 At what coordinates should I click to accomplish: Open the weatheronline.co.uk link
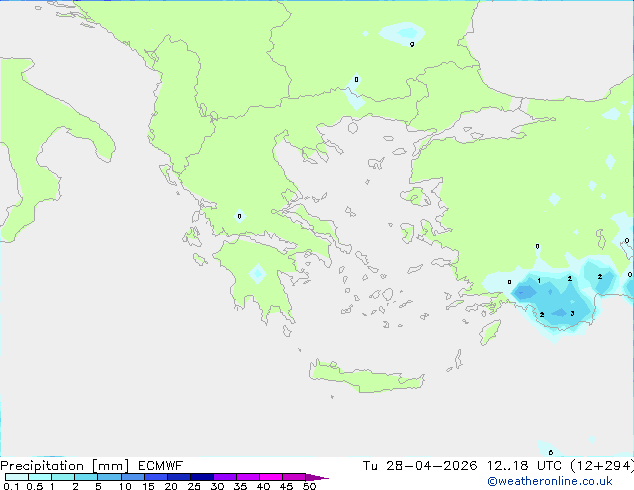(550, 481)
